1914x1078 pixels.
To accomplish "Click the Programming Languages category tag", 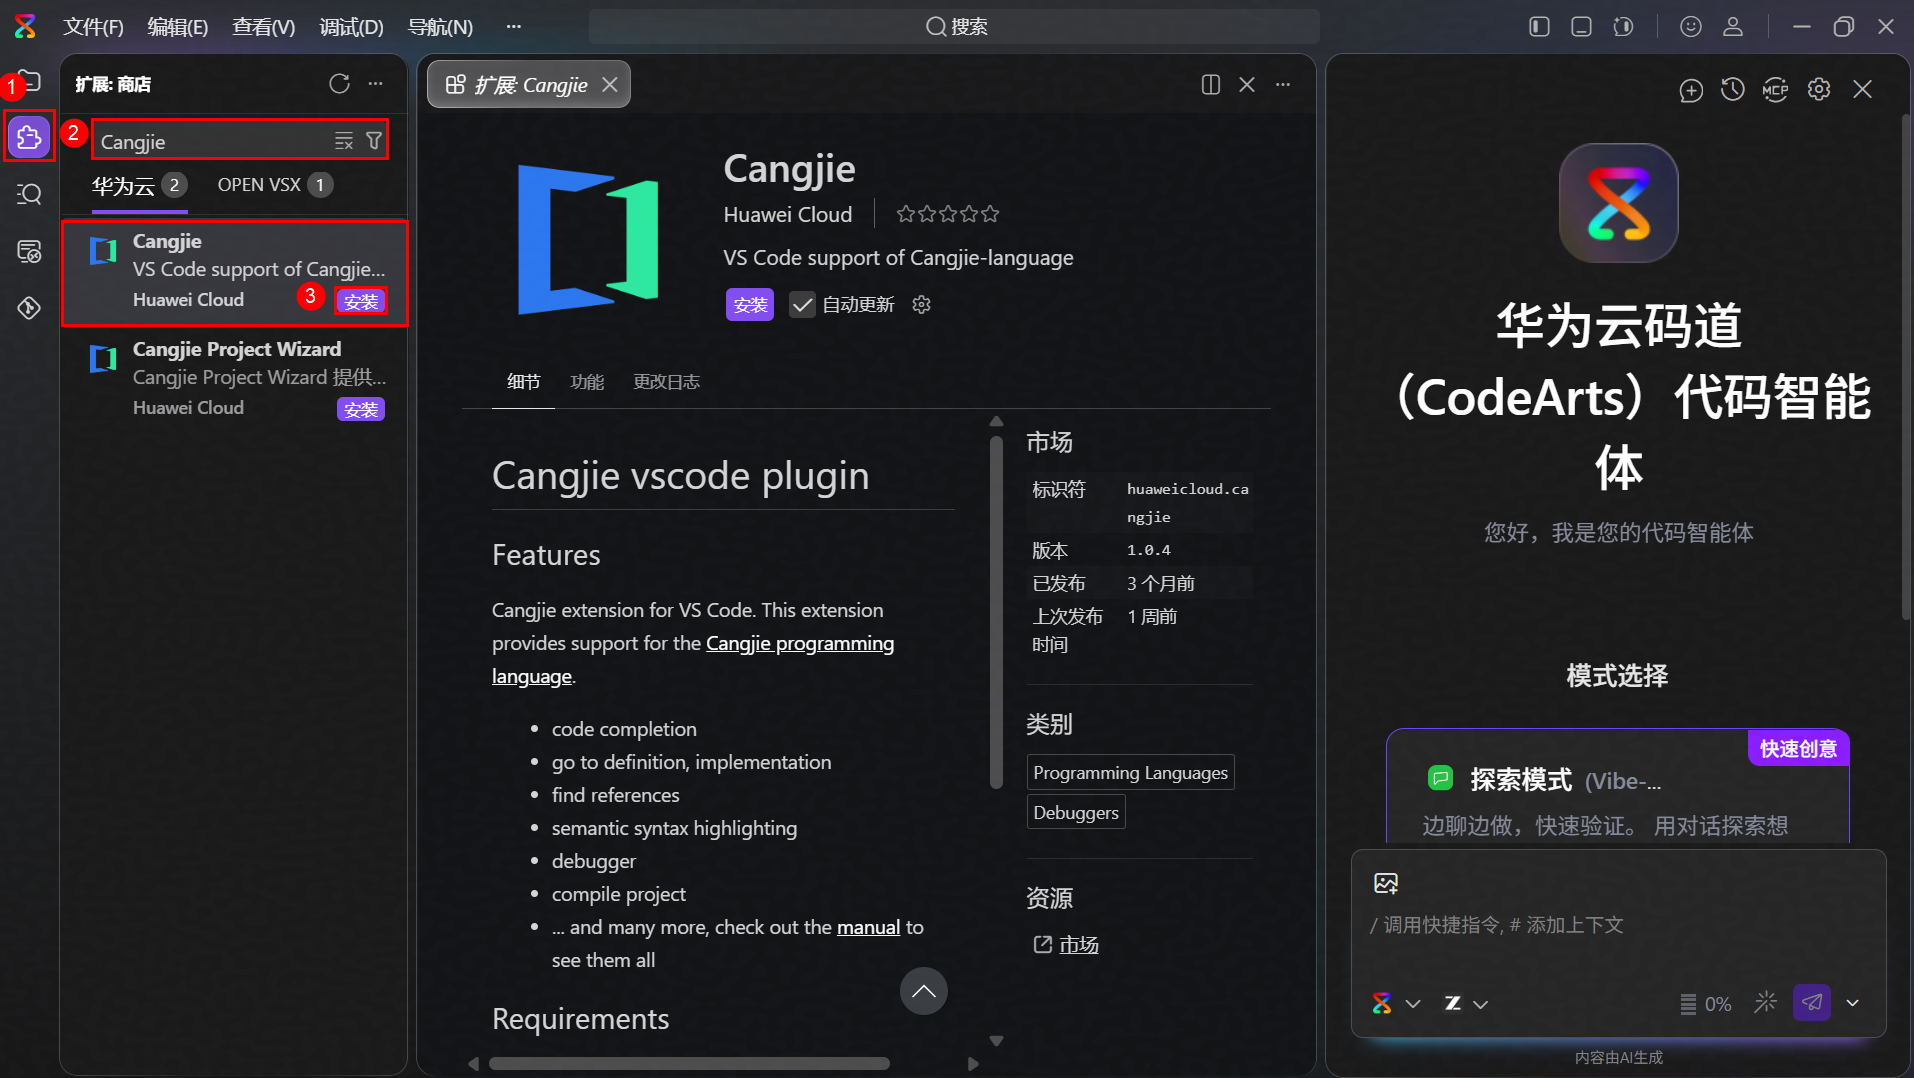I will [x=1130, y=772].
